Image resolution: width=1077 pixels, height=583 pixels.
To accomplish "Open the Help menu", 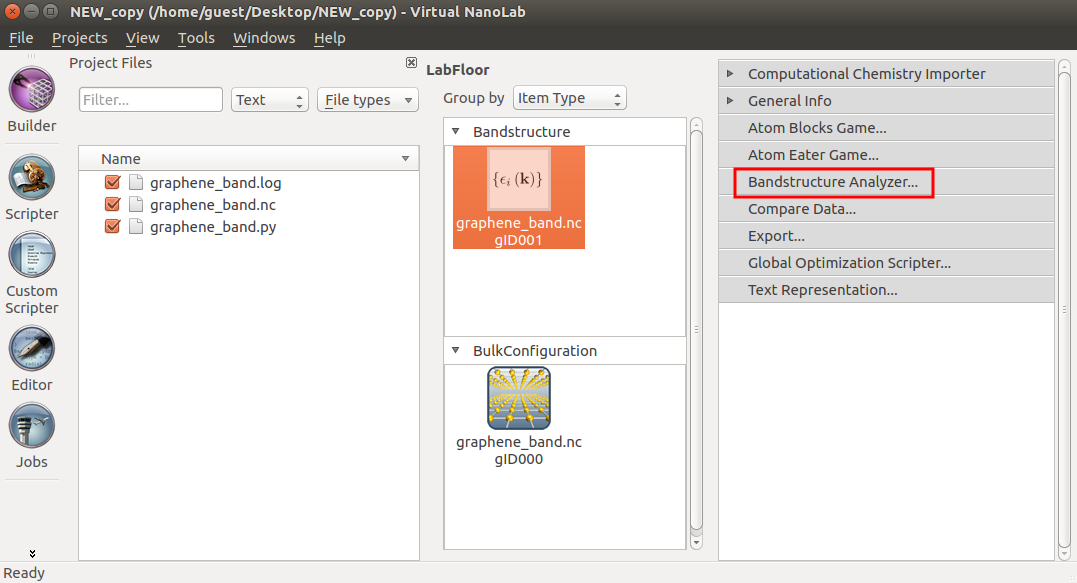I will point(330,38).
